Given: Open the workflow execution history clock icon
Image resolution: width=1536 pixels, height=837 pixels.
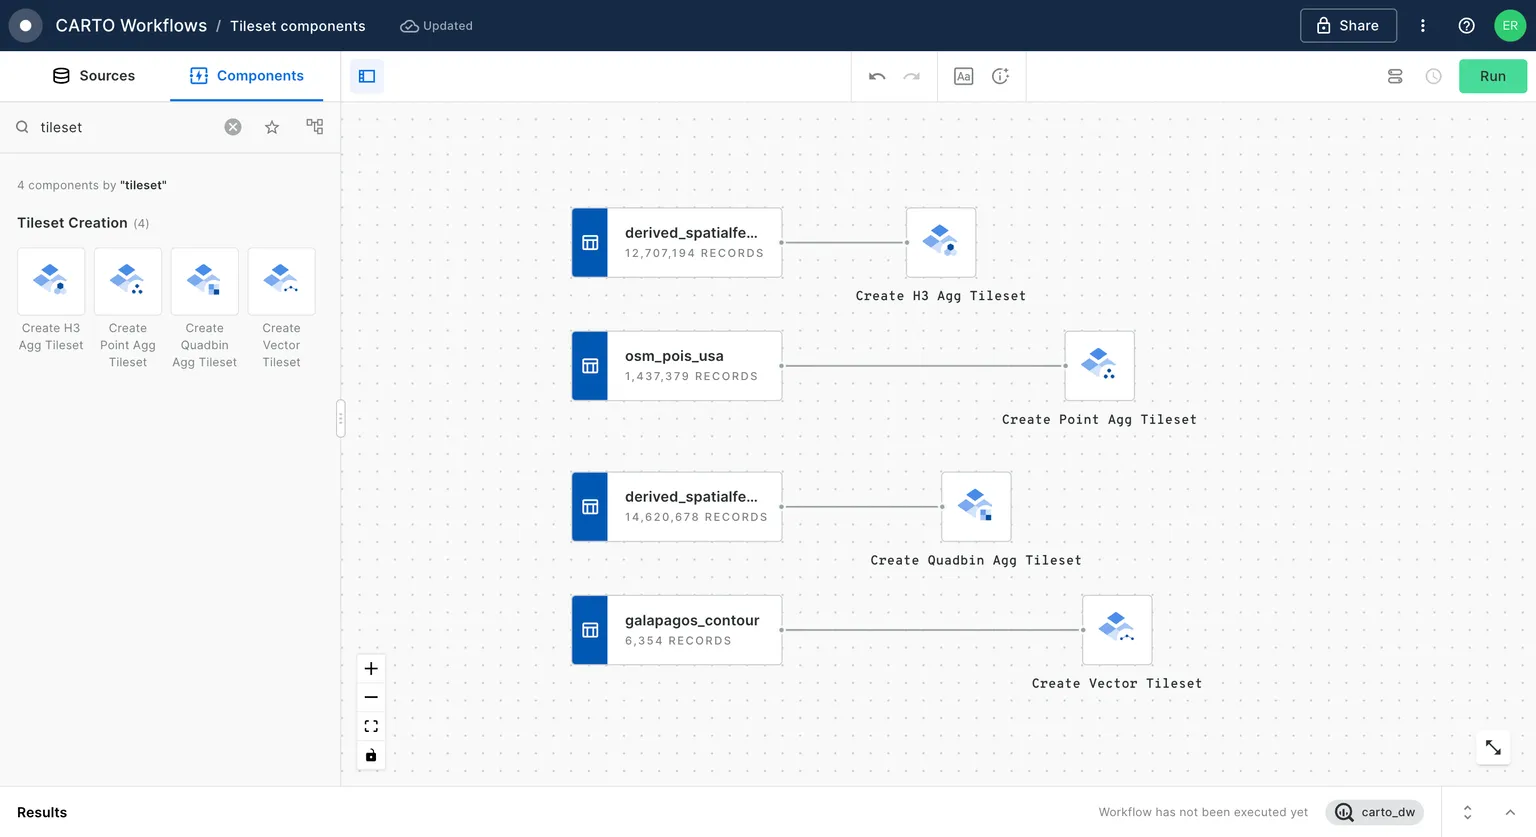Looking at the screenshot, I should point(1433,75).
